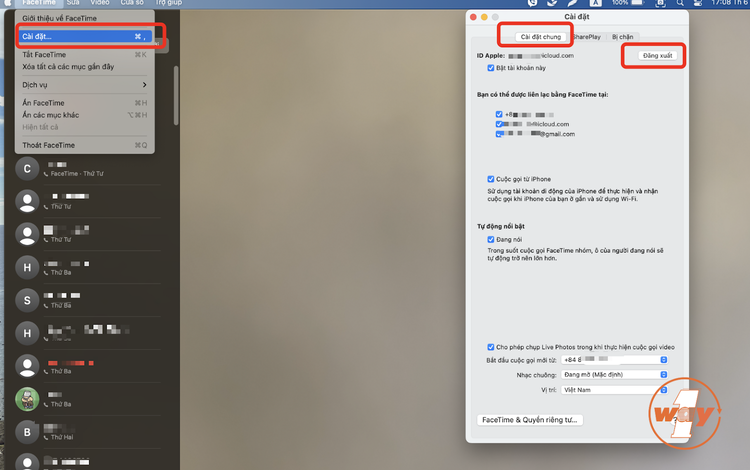Choose 'Thoát FaceTime' menu item

(85, 145)
